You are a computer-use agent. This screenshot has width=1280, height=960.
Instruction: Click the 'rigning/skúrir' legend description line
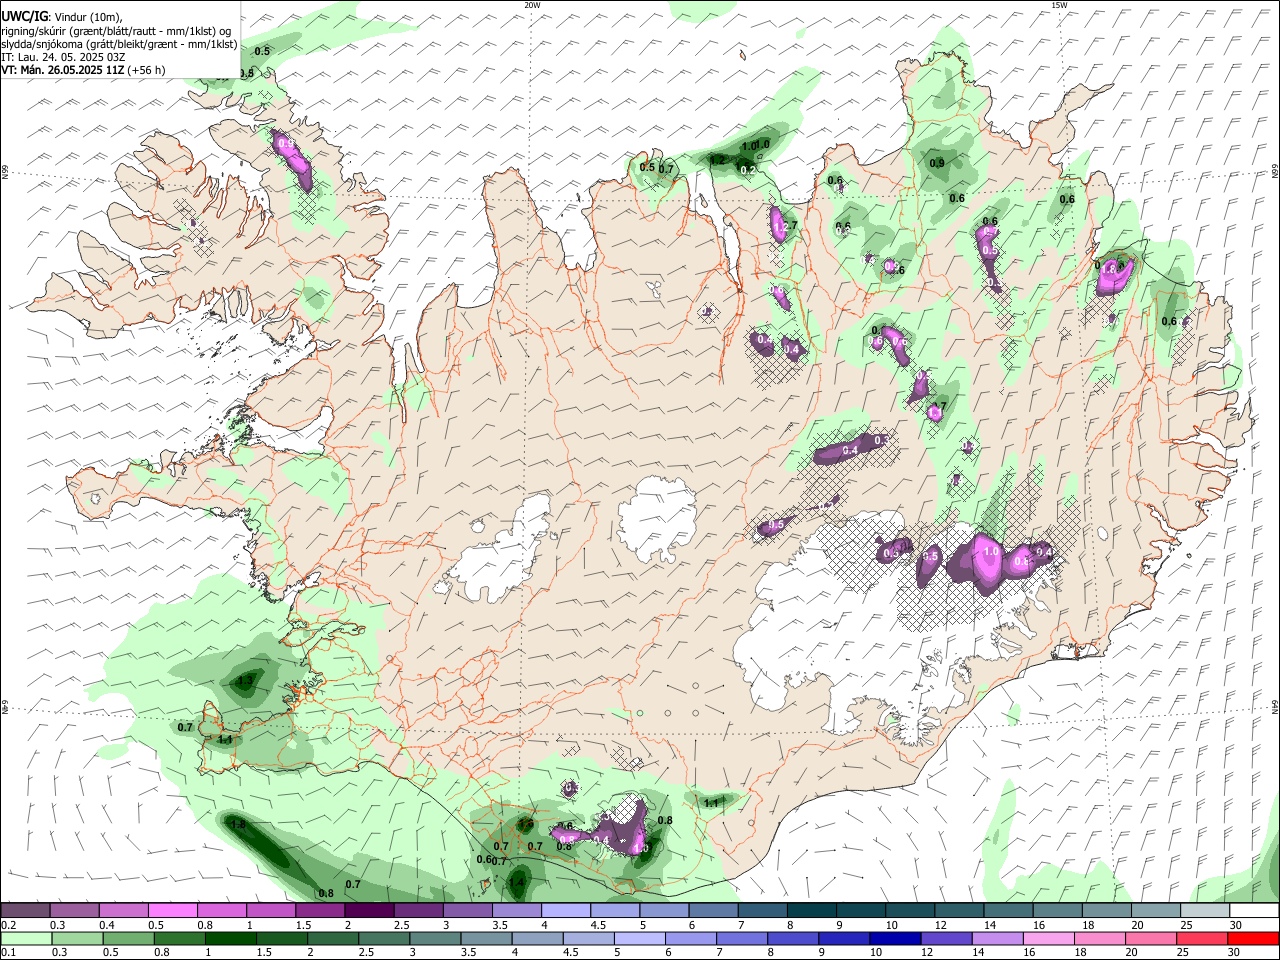coord(115,31)
